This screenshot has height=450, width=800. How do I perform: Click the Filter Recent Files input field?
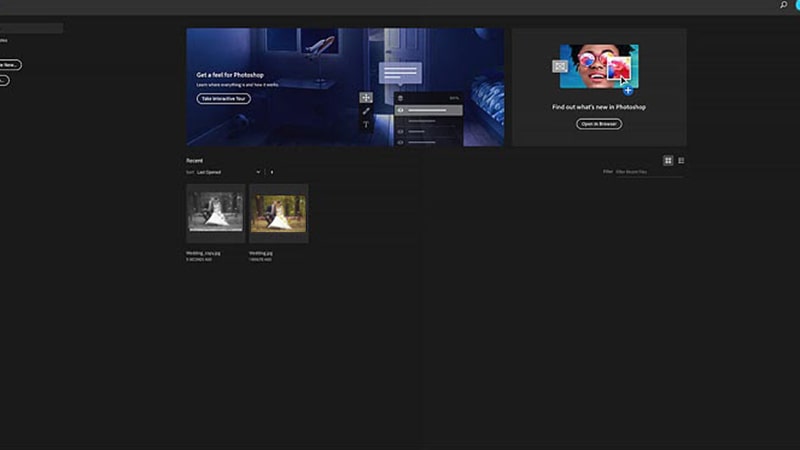[649, 172]
